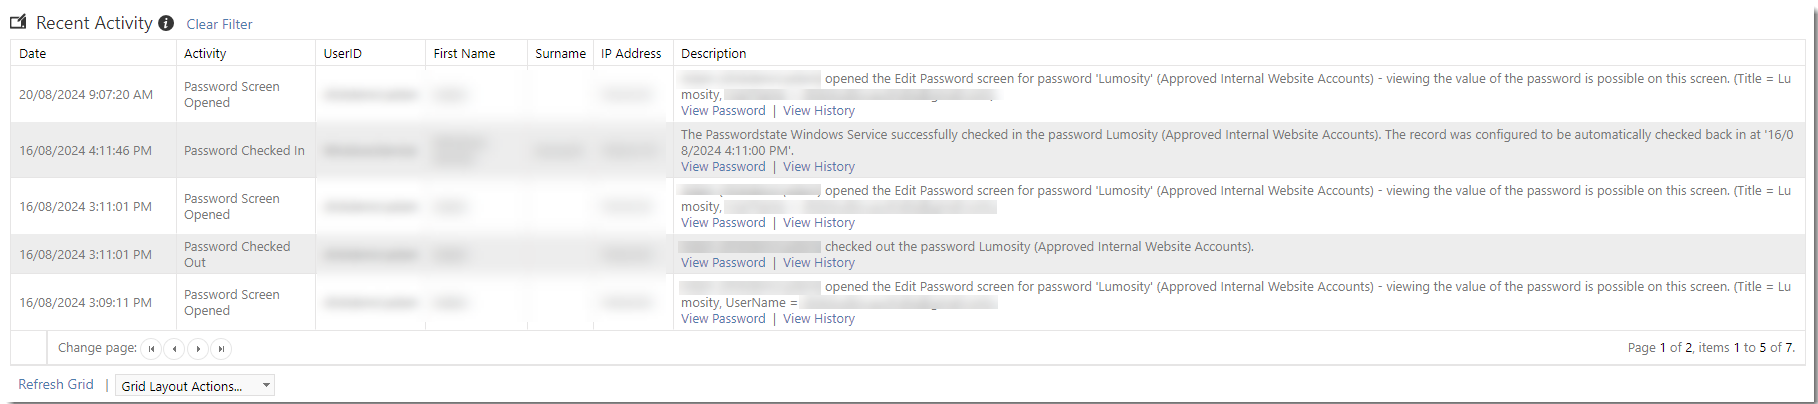1818x404 pixels.
Task: Jump to the last page of results
Action: 222,349
